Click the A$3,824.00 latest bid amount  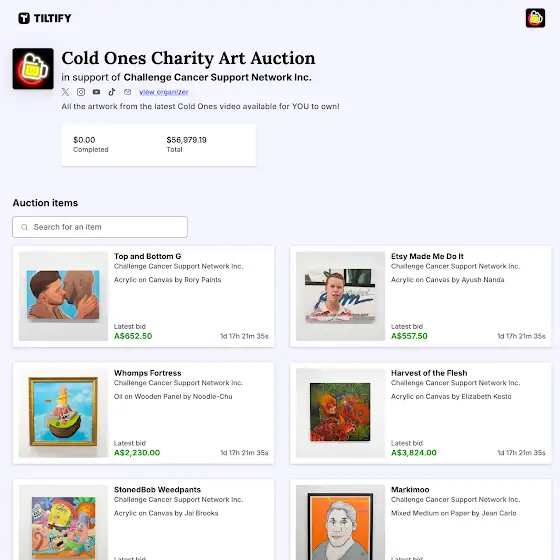click(x=414, y=453)
